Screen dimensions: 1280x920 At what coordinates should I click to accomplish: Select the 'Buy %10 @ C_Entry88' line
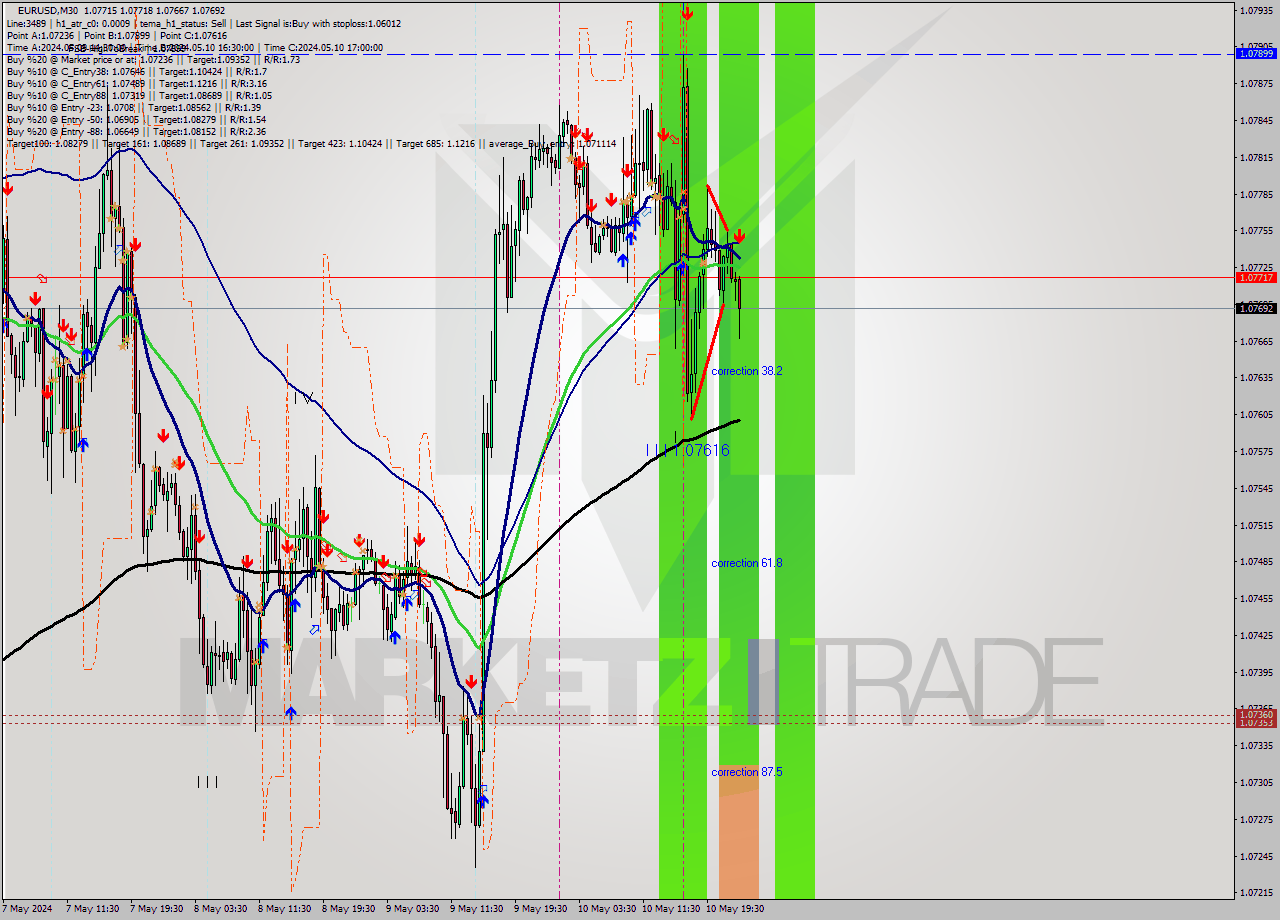pyautogui.click(x=139, y=95)
